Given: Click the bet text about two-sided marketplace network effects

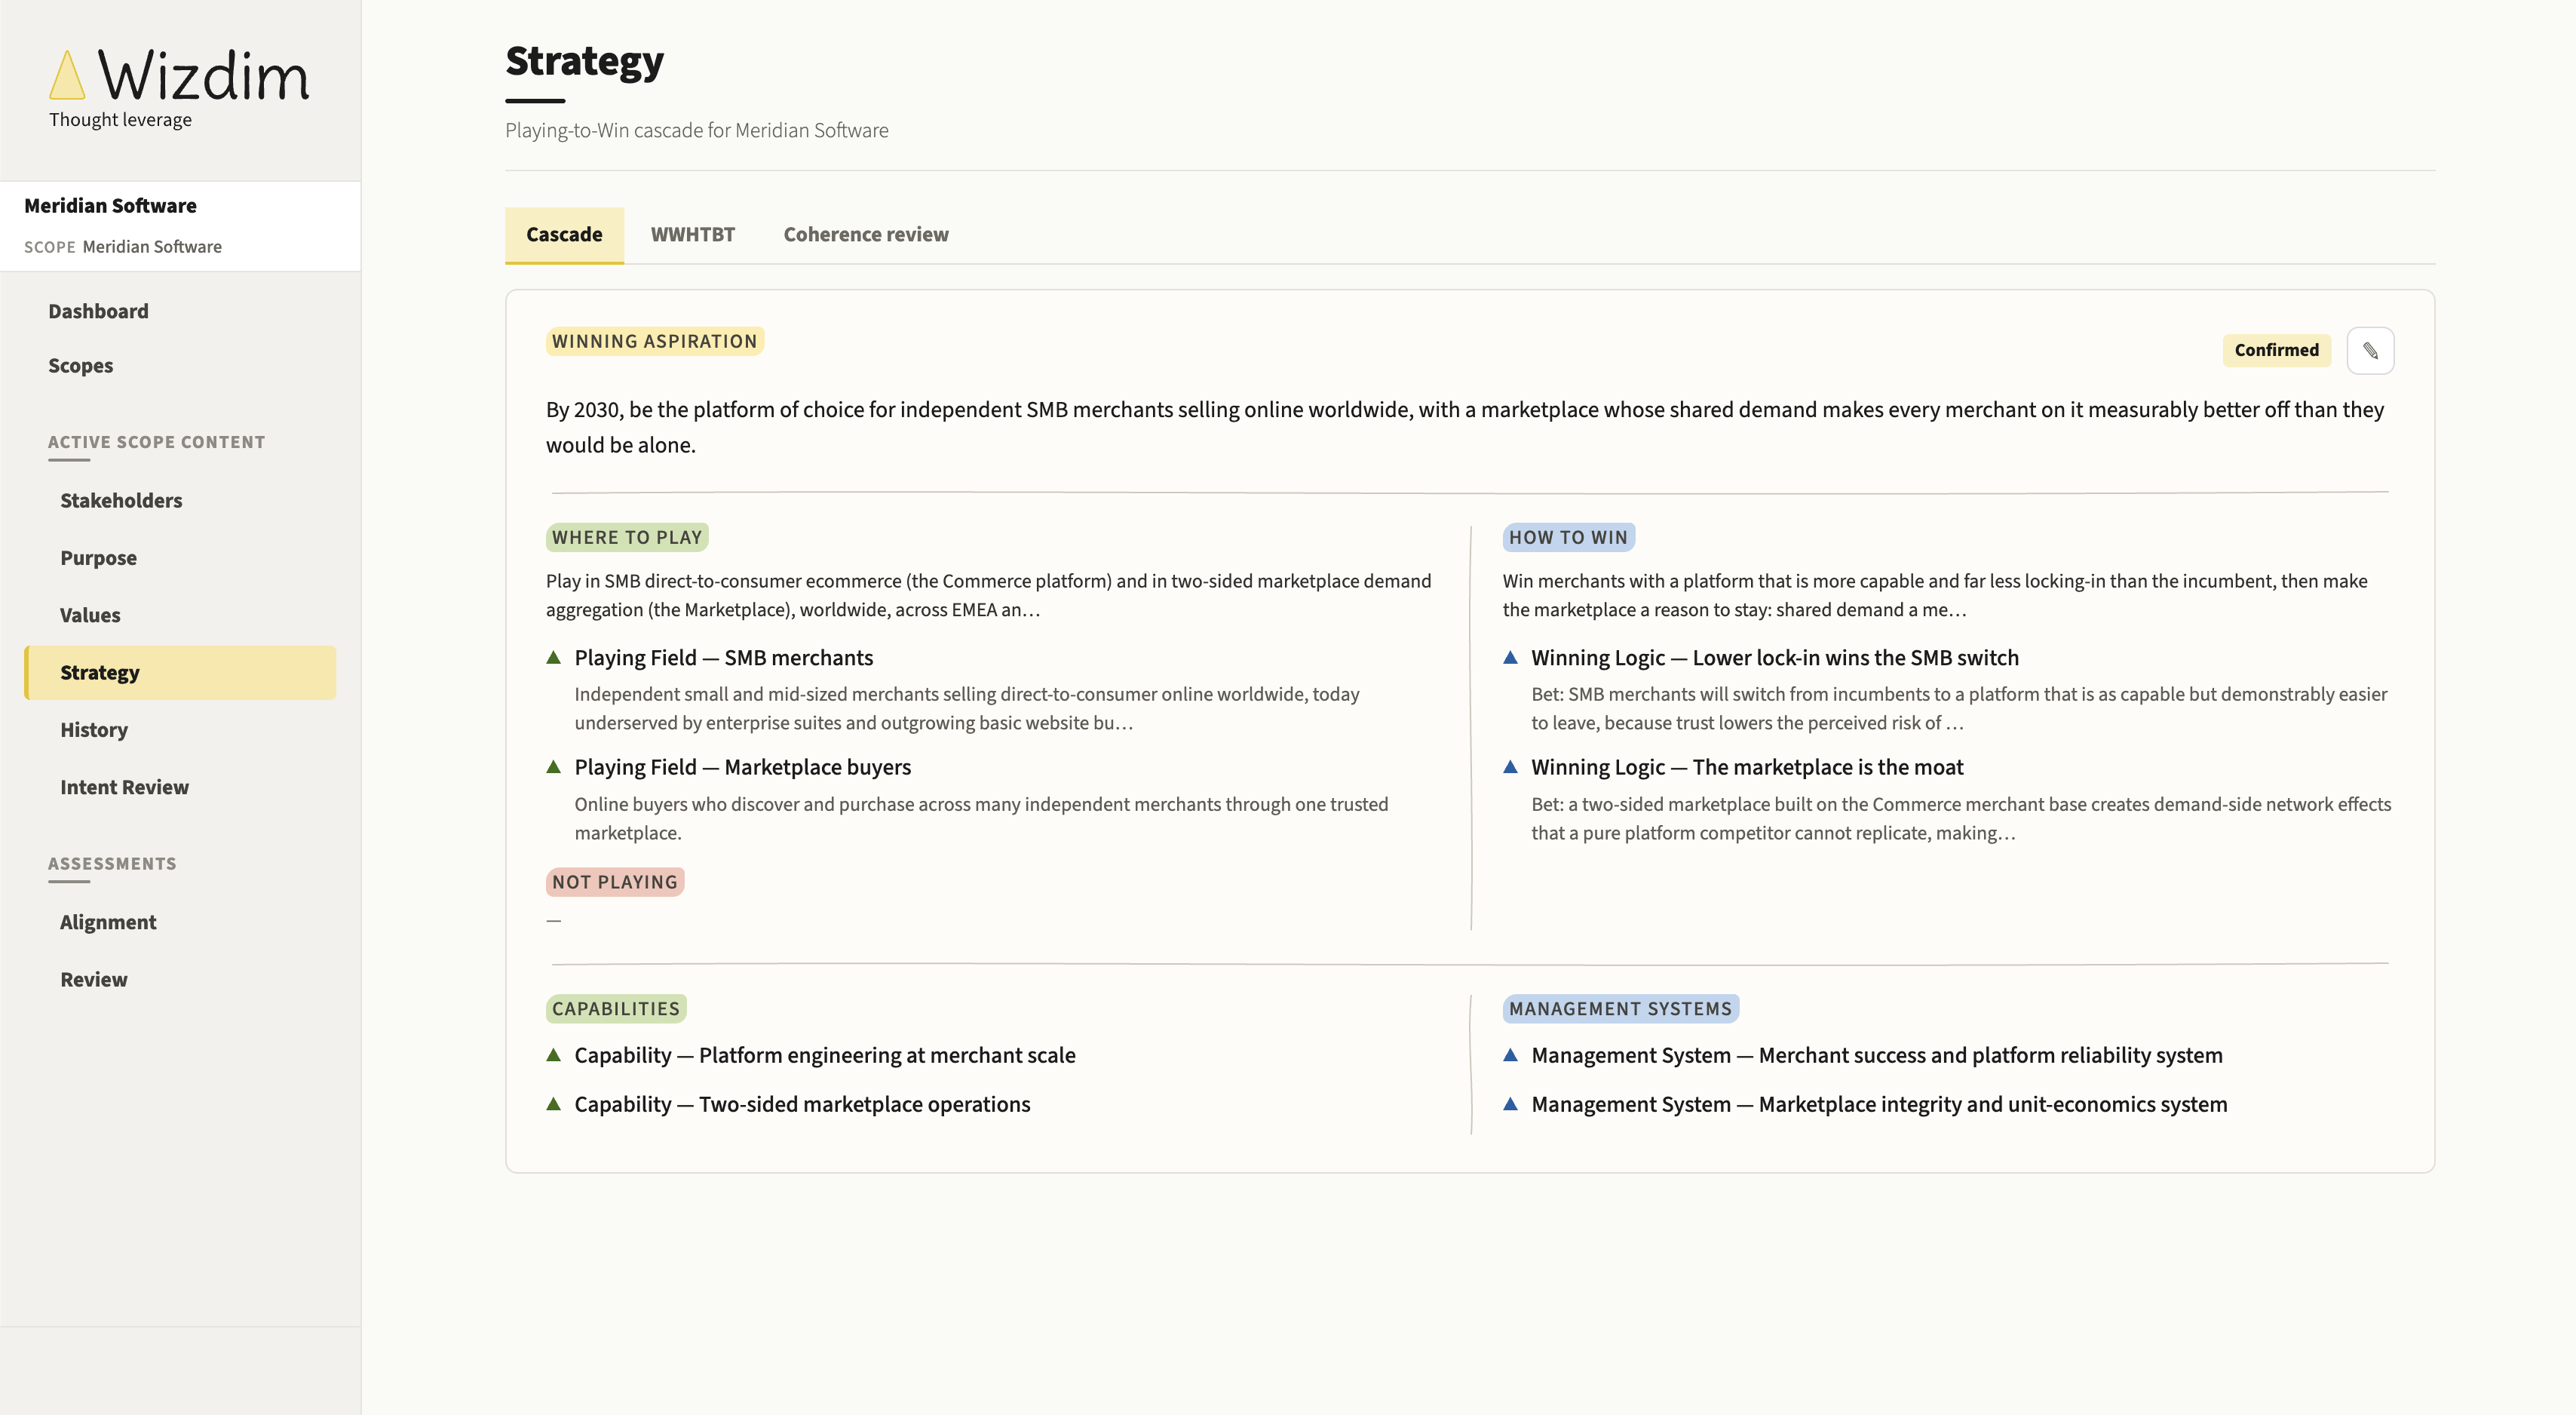Looking at the screenshot, I should coord(1961,818).
